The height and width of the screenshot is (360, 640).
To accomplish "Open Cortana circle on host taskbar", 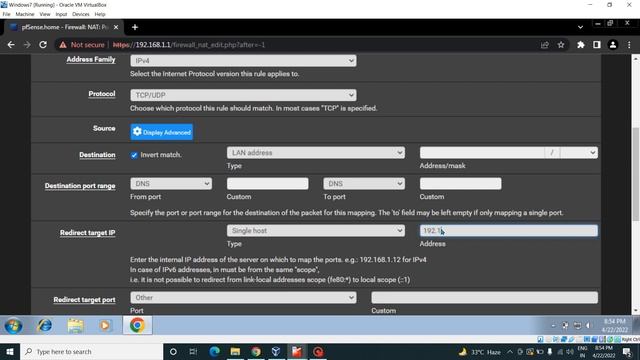I will click(173, 351).
